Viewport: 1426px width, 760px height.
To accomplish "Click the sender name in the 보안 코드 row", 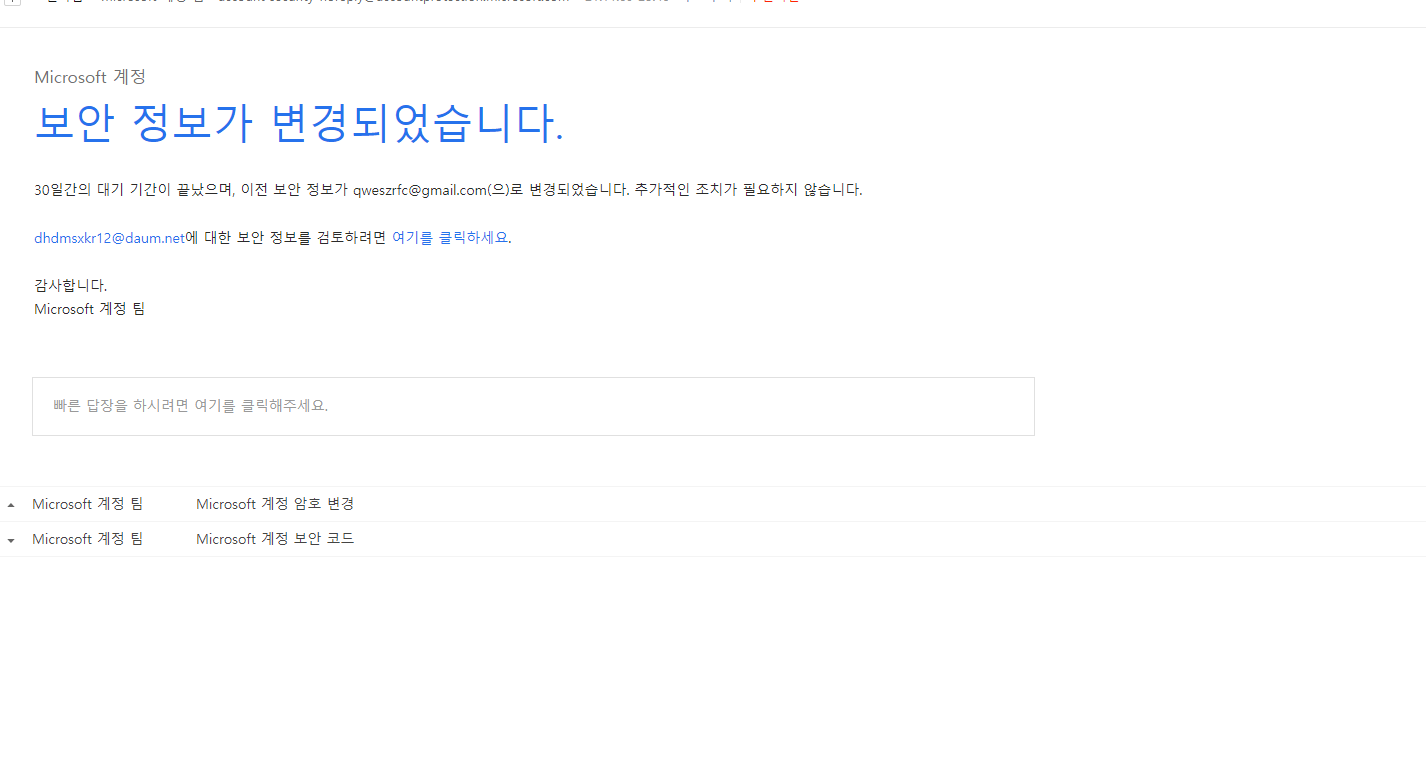I will click(88, 539).
